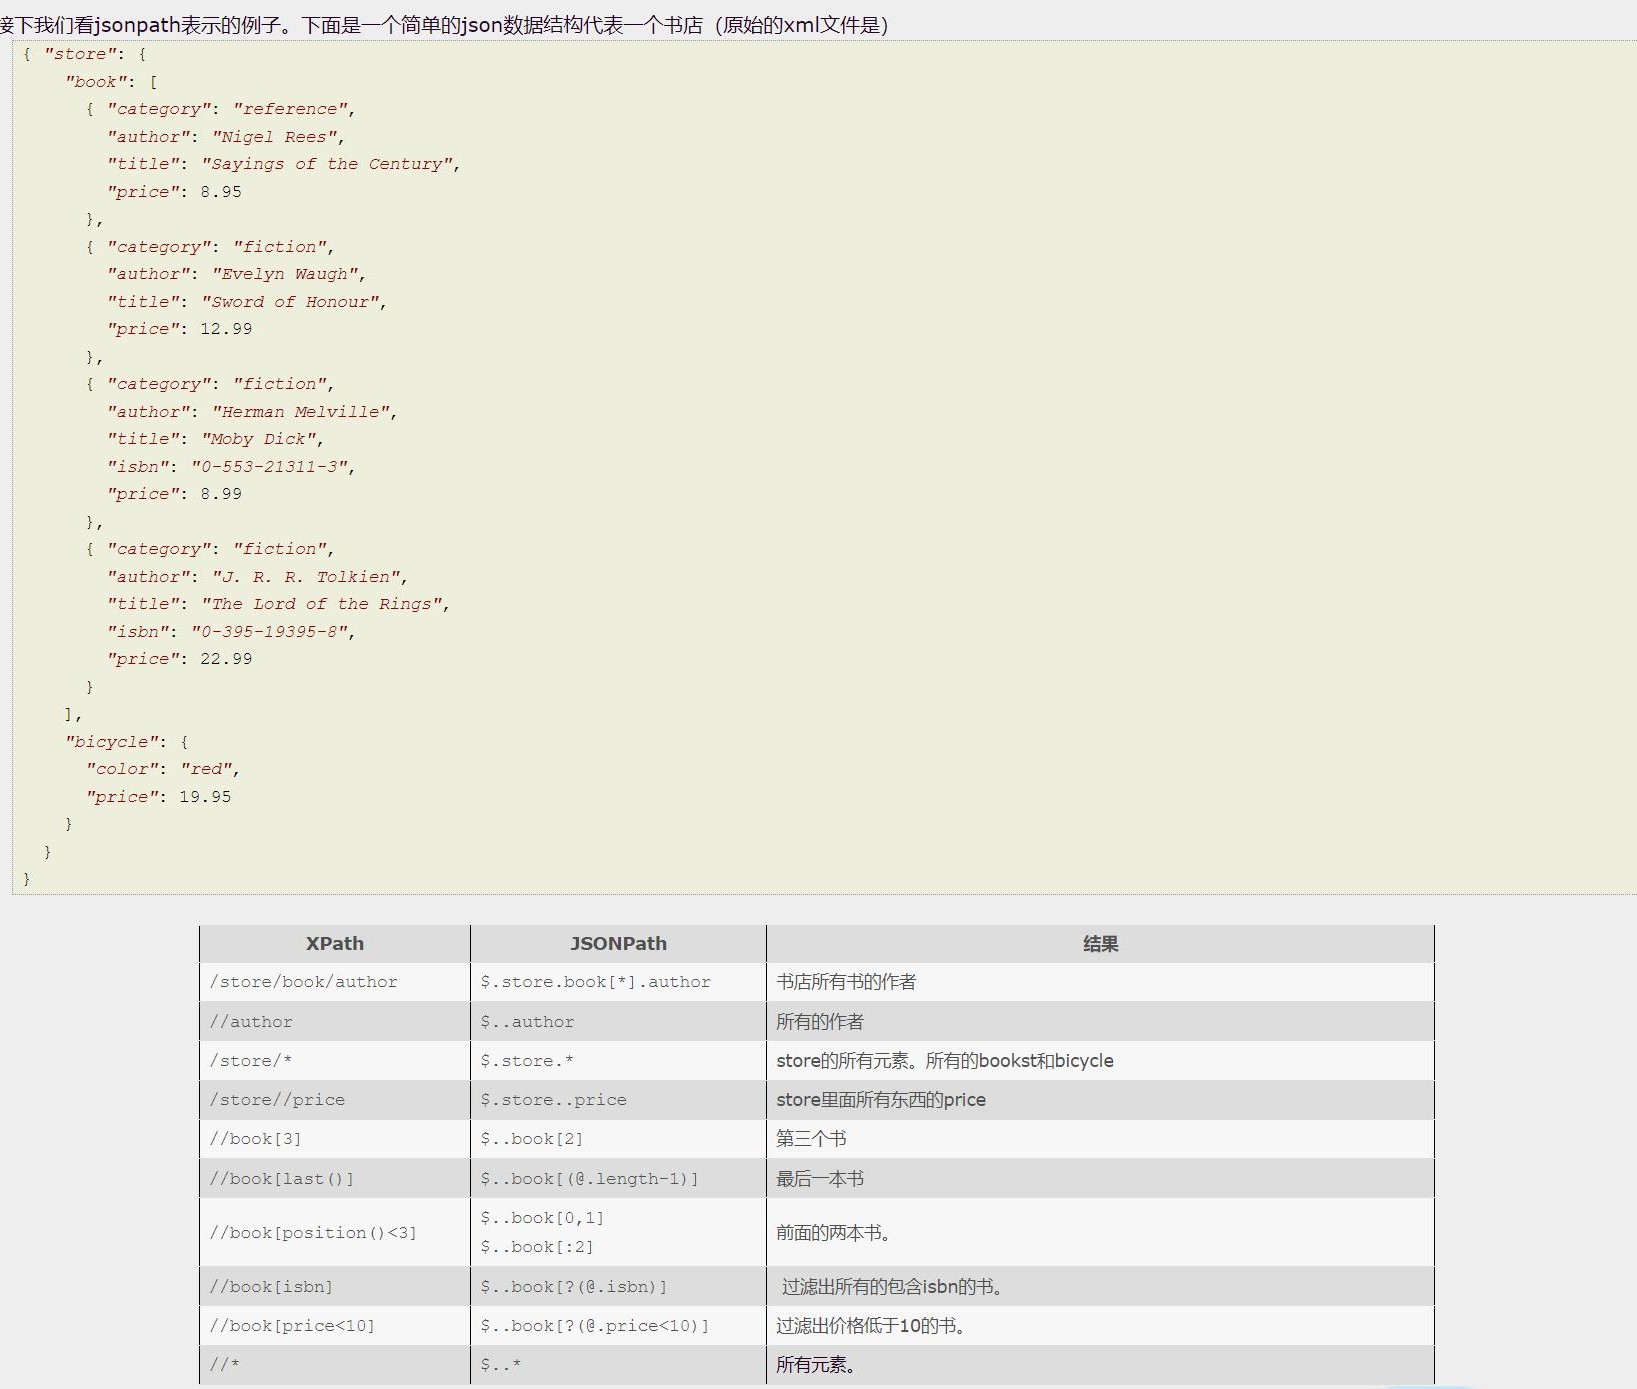
Task: Click the "Evelyn Waugh" author line
Action: click(x=237, y=274)
